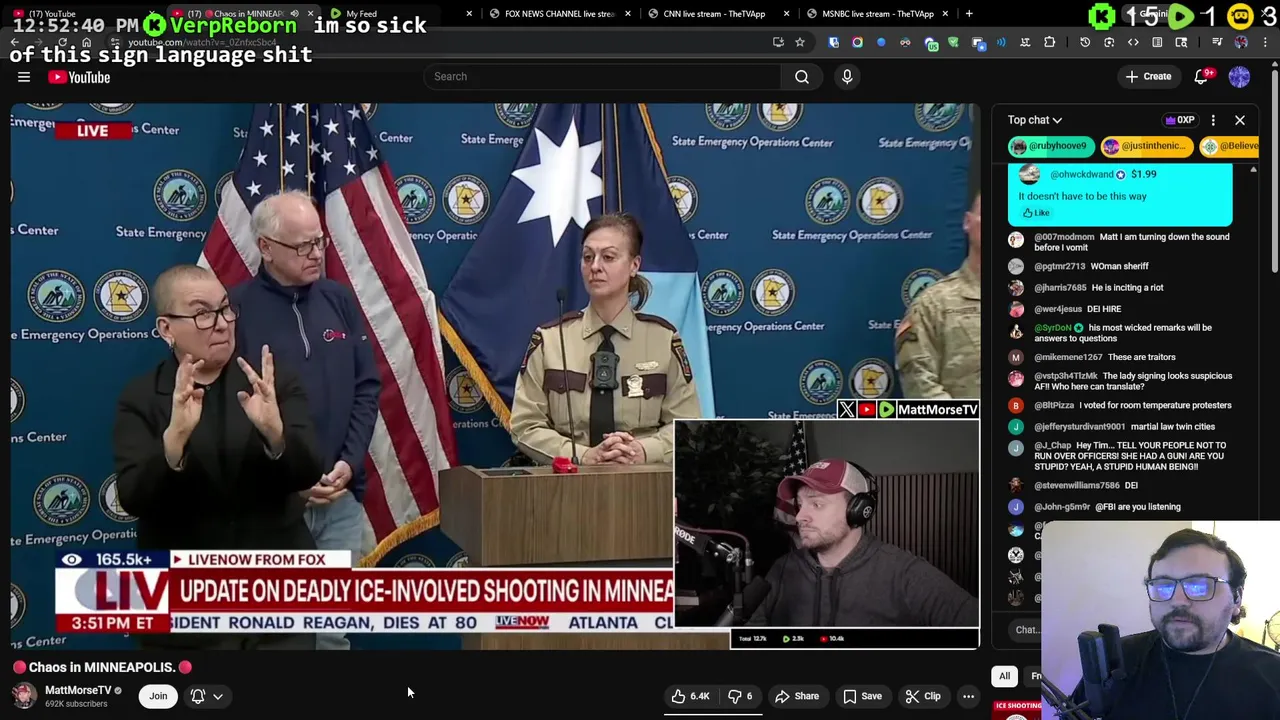Save the video to a playlist
Image resolution: width=1280 pixels, height=720 pixels.
(x=862, y=696)
